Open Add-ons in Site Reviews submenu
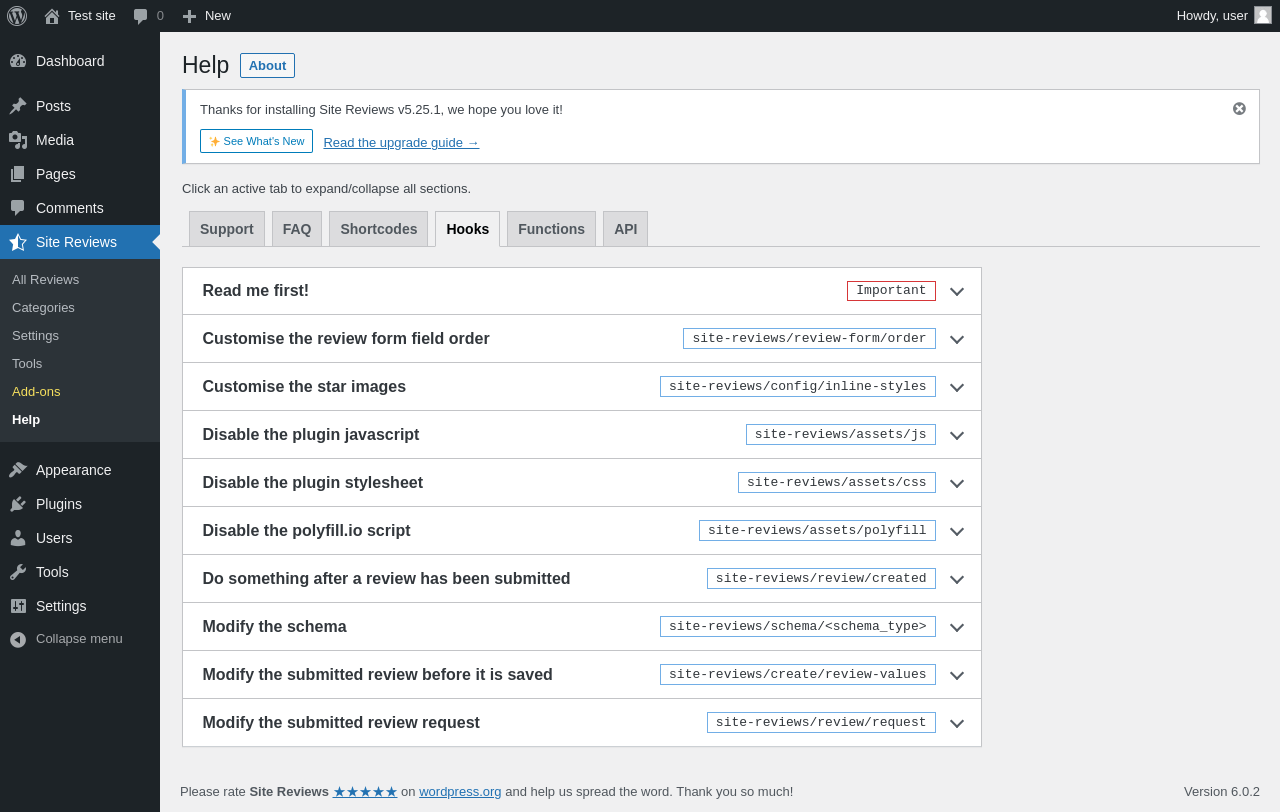 [36, 391]
